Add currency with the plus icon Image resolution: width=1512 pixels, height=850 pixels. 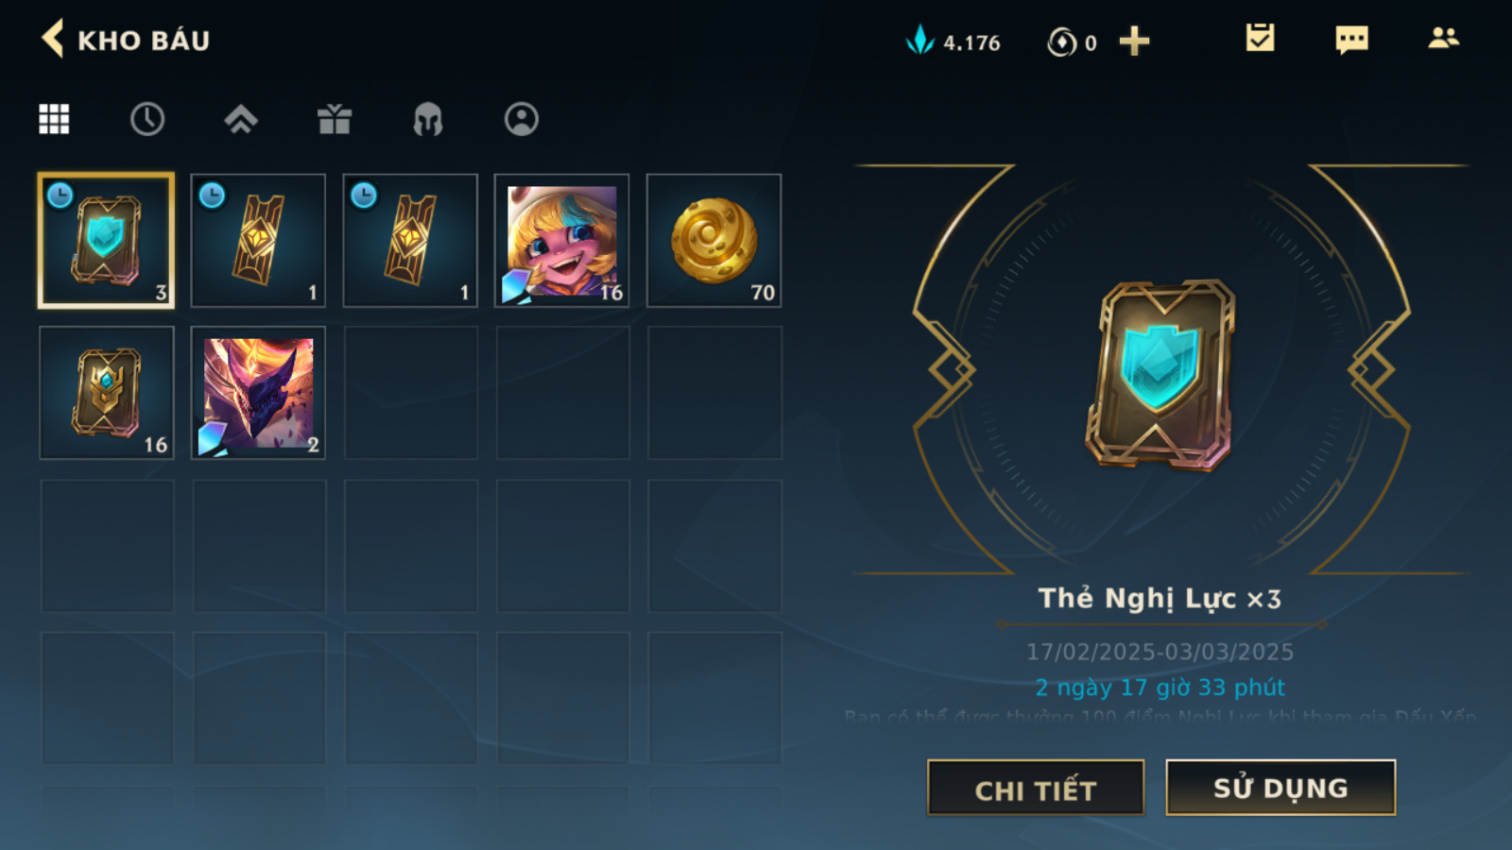pos(1134,41)
